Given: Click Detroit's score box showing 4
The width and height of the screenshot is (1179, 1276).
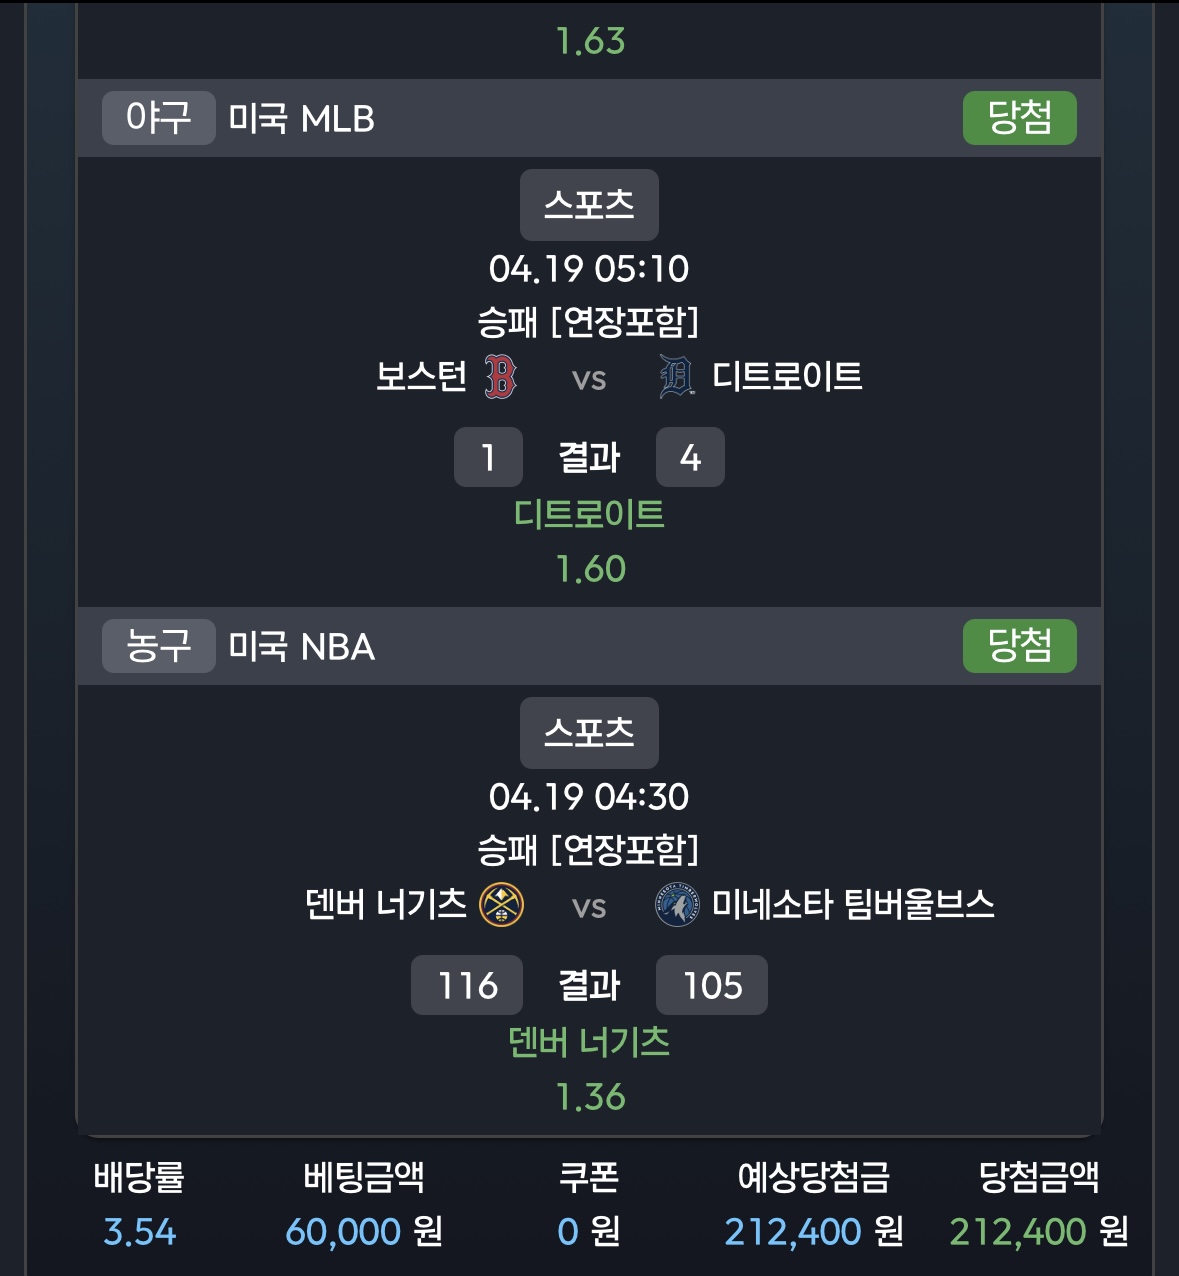Looking at the screenshot, I should (x=690, y=457).
